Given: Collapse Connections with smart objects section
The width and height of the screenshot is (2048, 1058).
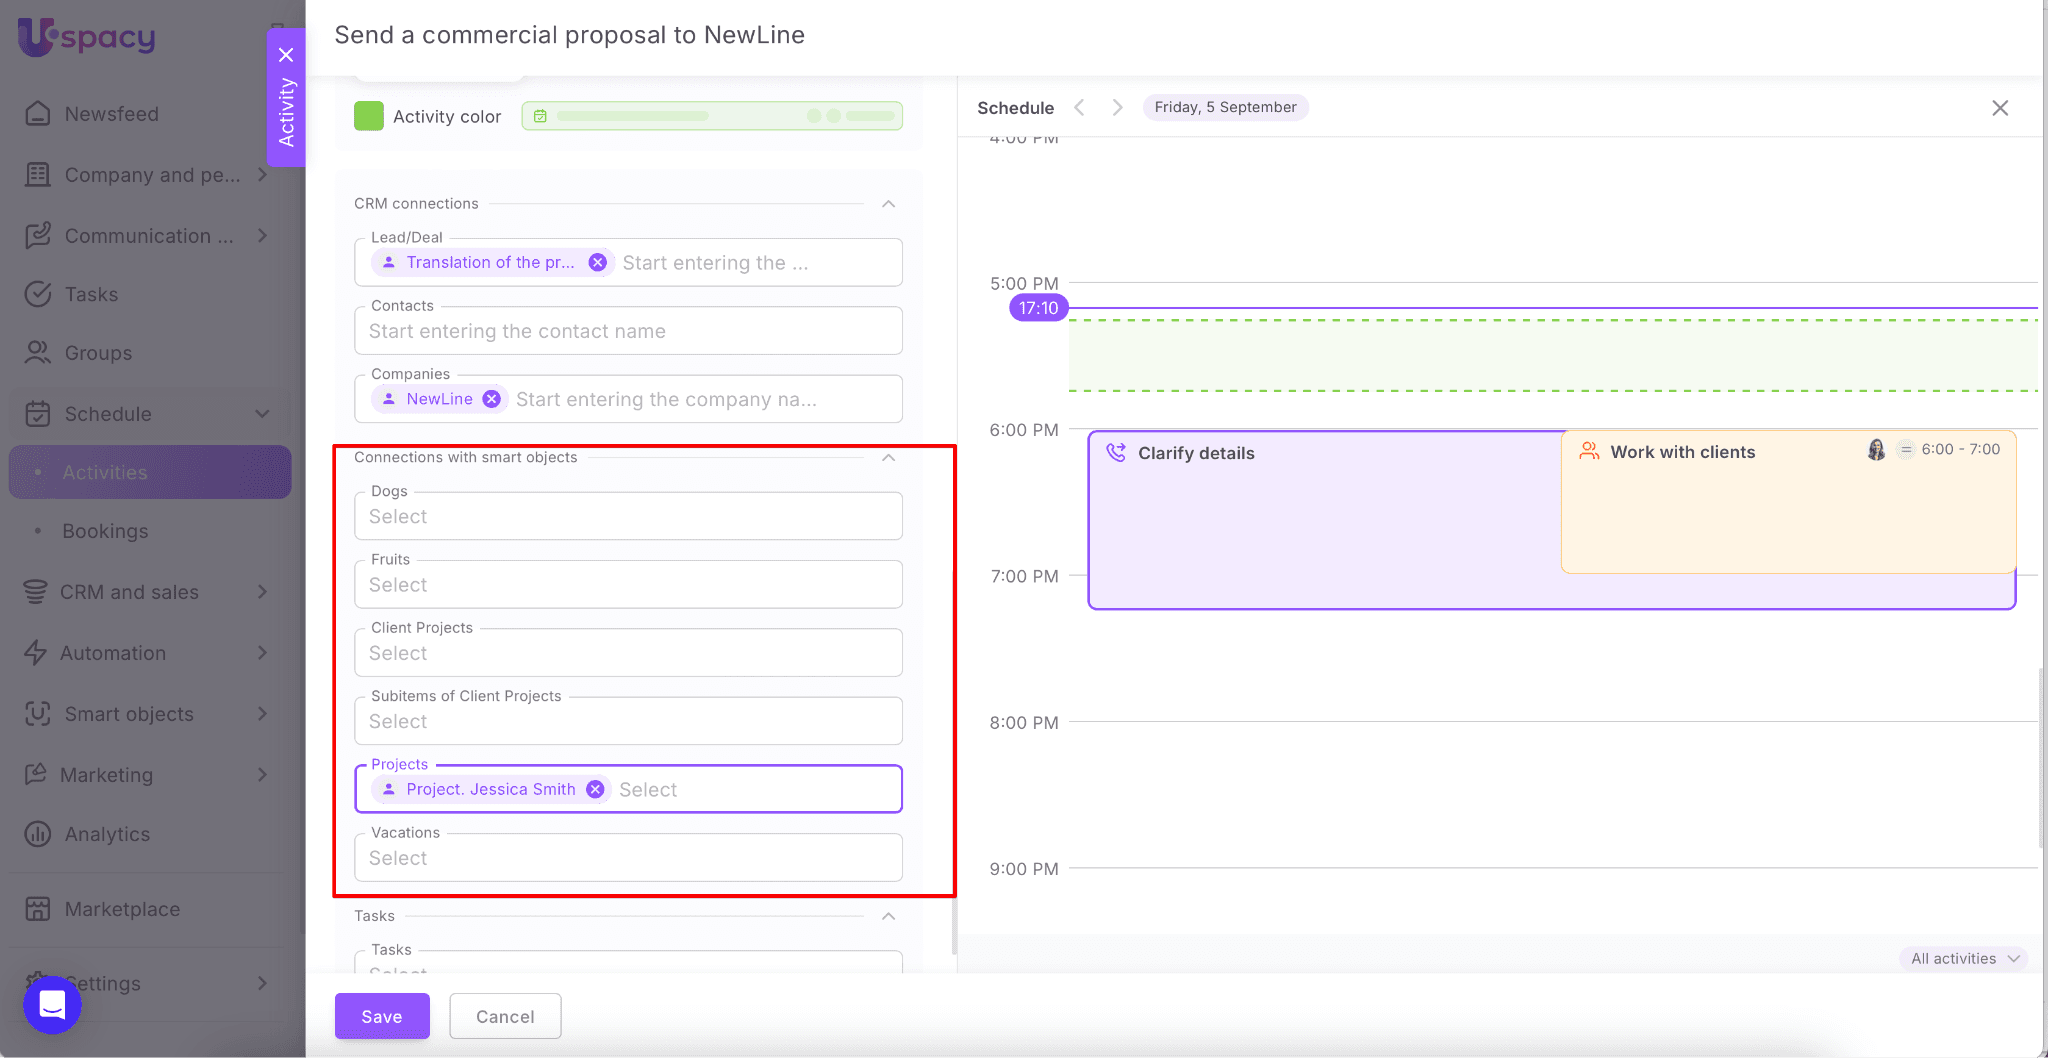Looking at the screenshot, I should coord(888,458).
